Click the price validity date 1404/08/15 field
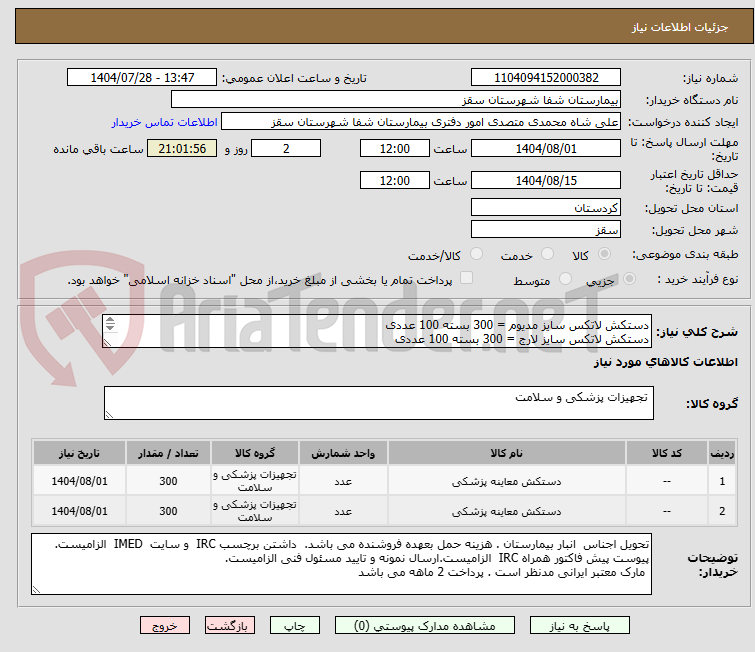The height and width of the screenshot is (652, 755). tap(546, 181)
